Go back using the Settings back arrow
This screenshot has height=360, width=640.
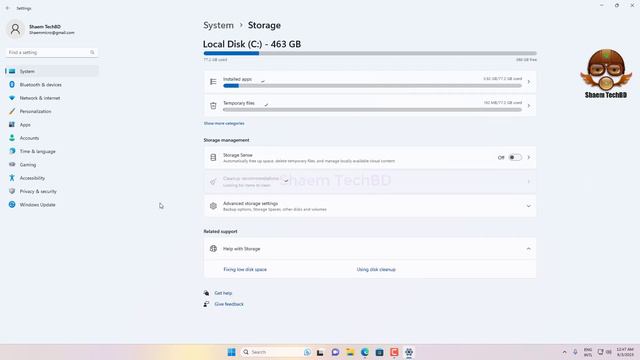7,8
